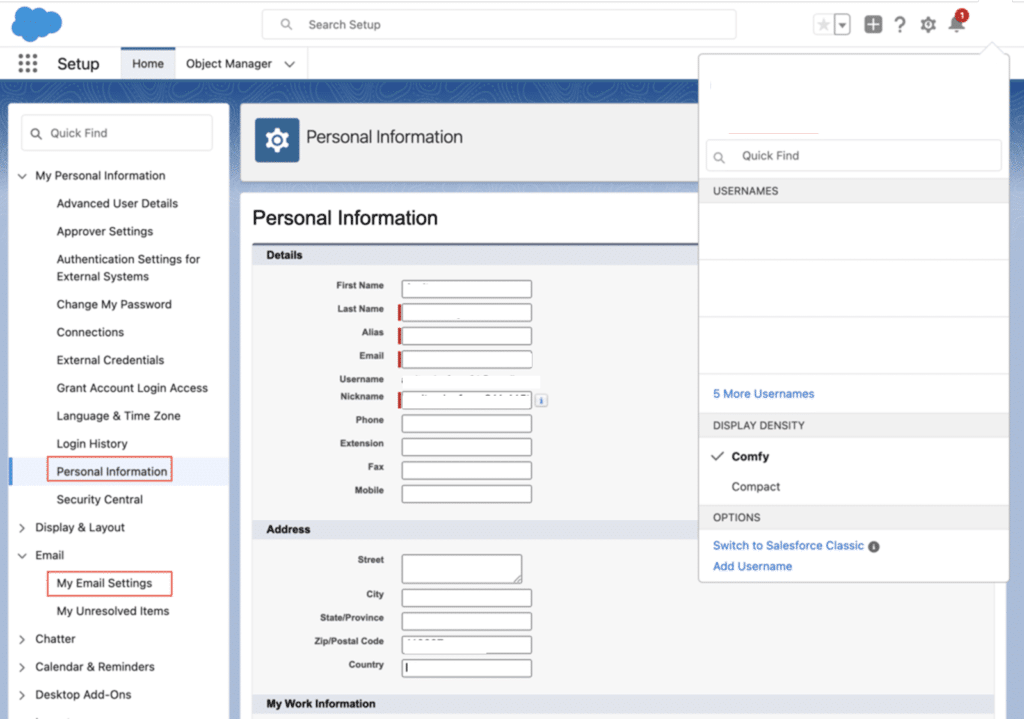
Task: Click the 5 More Usernames link
Action: tap(763, 394)
